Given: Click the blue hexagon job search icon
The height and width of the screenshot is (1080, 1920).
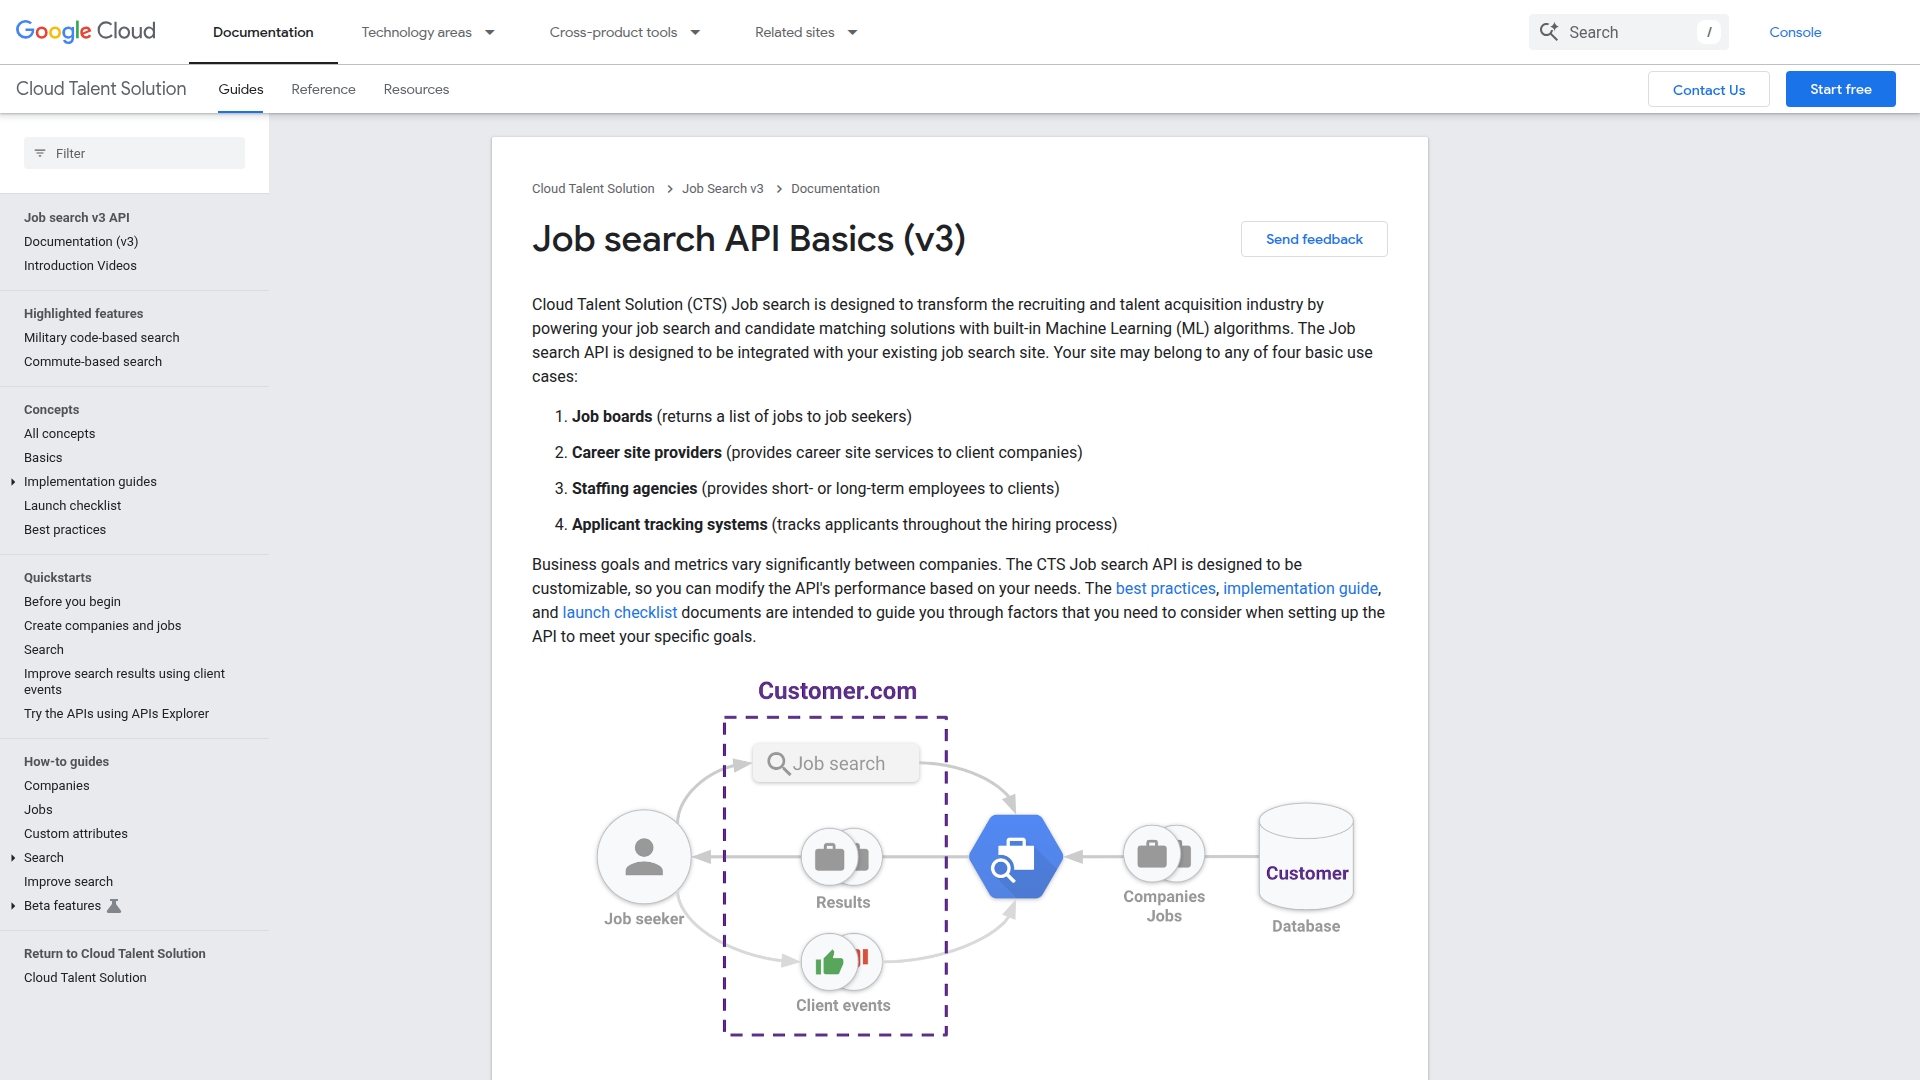Looking at the screenshot, I should (1016, 857).
